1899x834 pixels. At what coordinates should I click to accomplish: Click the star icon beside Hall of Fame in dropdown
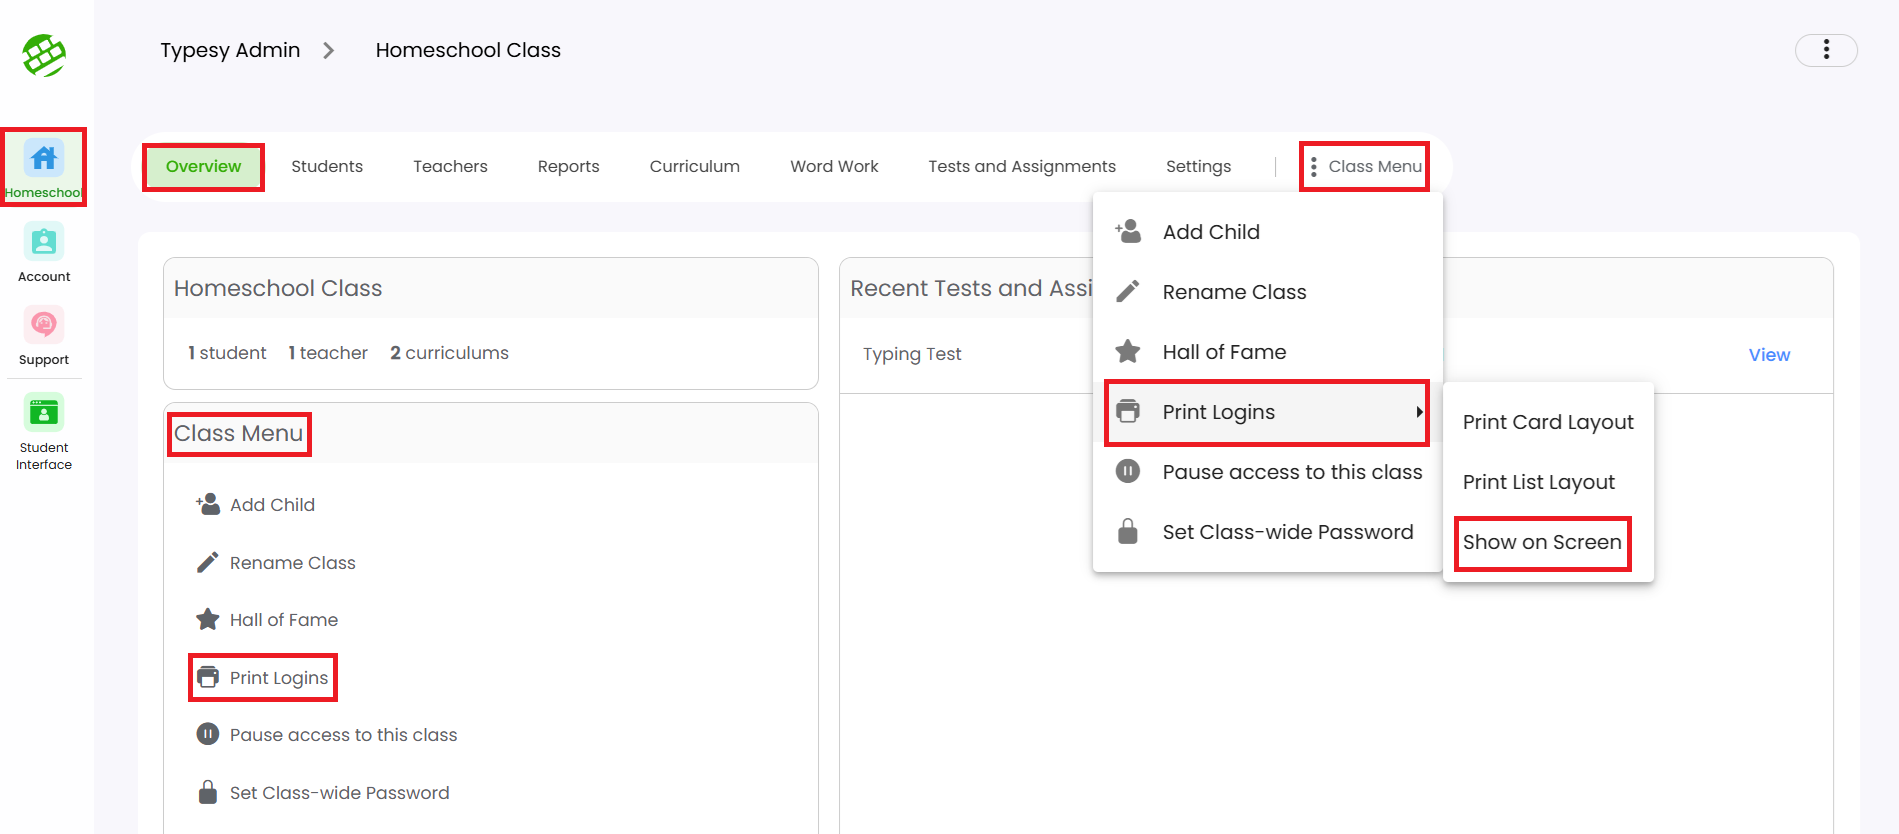click(x=1127, y=352)
